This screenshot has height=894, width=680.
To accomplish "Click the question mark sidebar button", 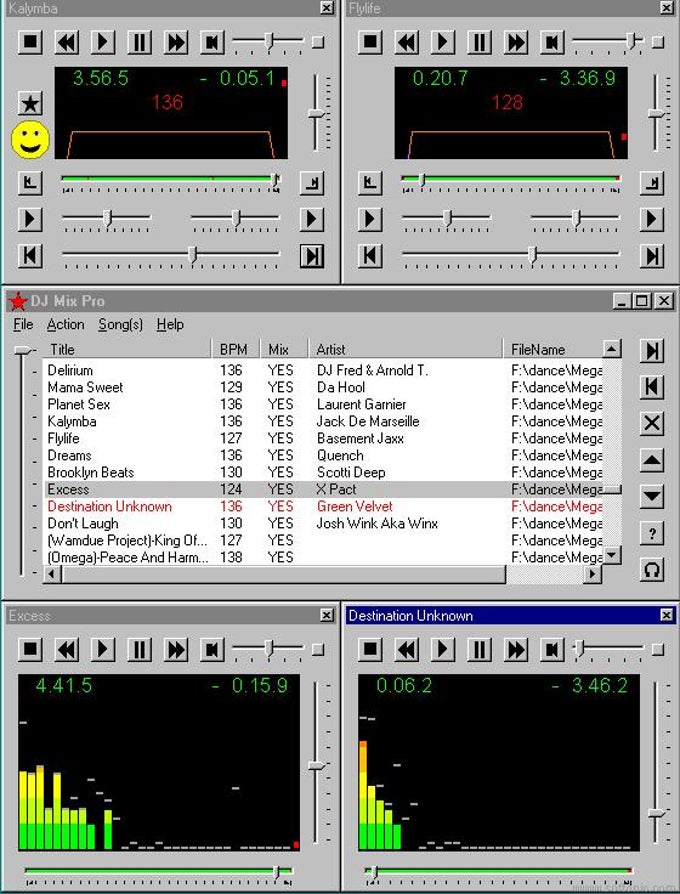I will click(652, 534).
